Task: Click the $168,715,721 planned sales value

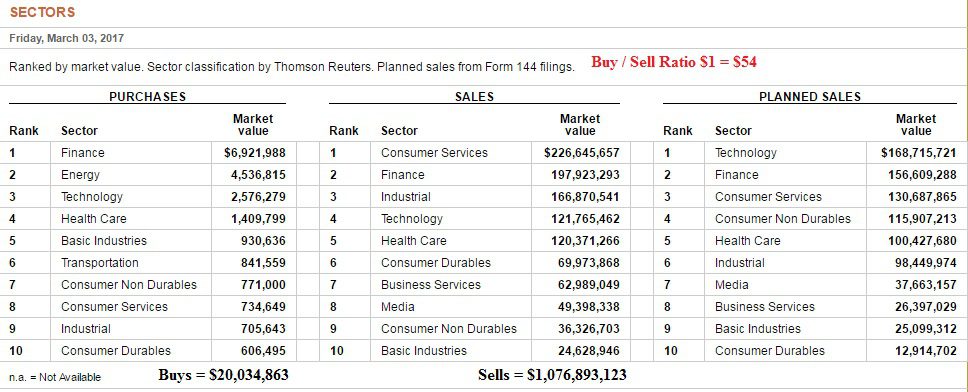Action: (919, 152)
